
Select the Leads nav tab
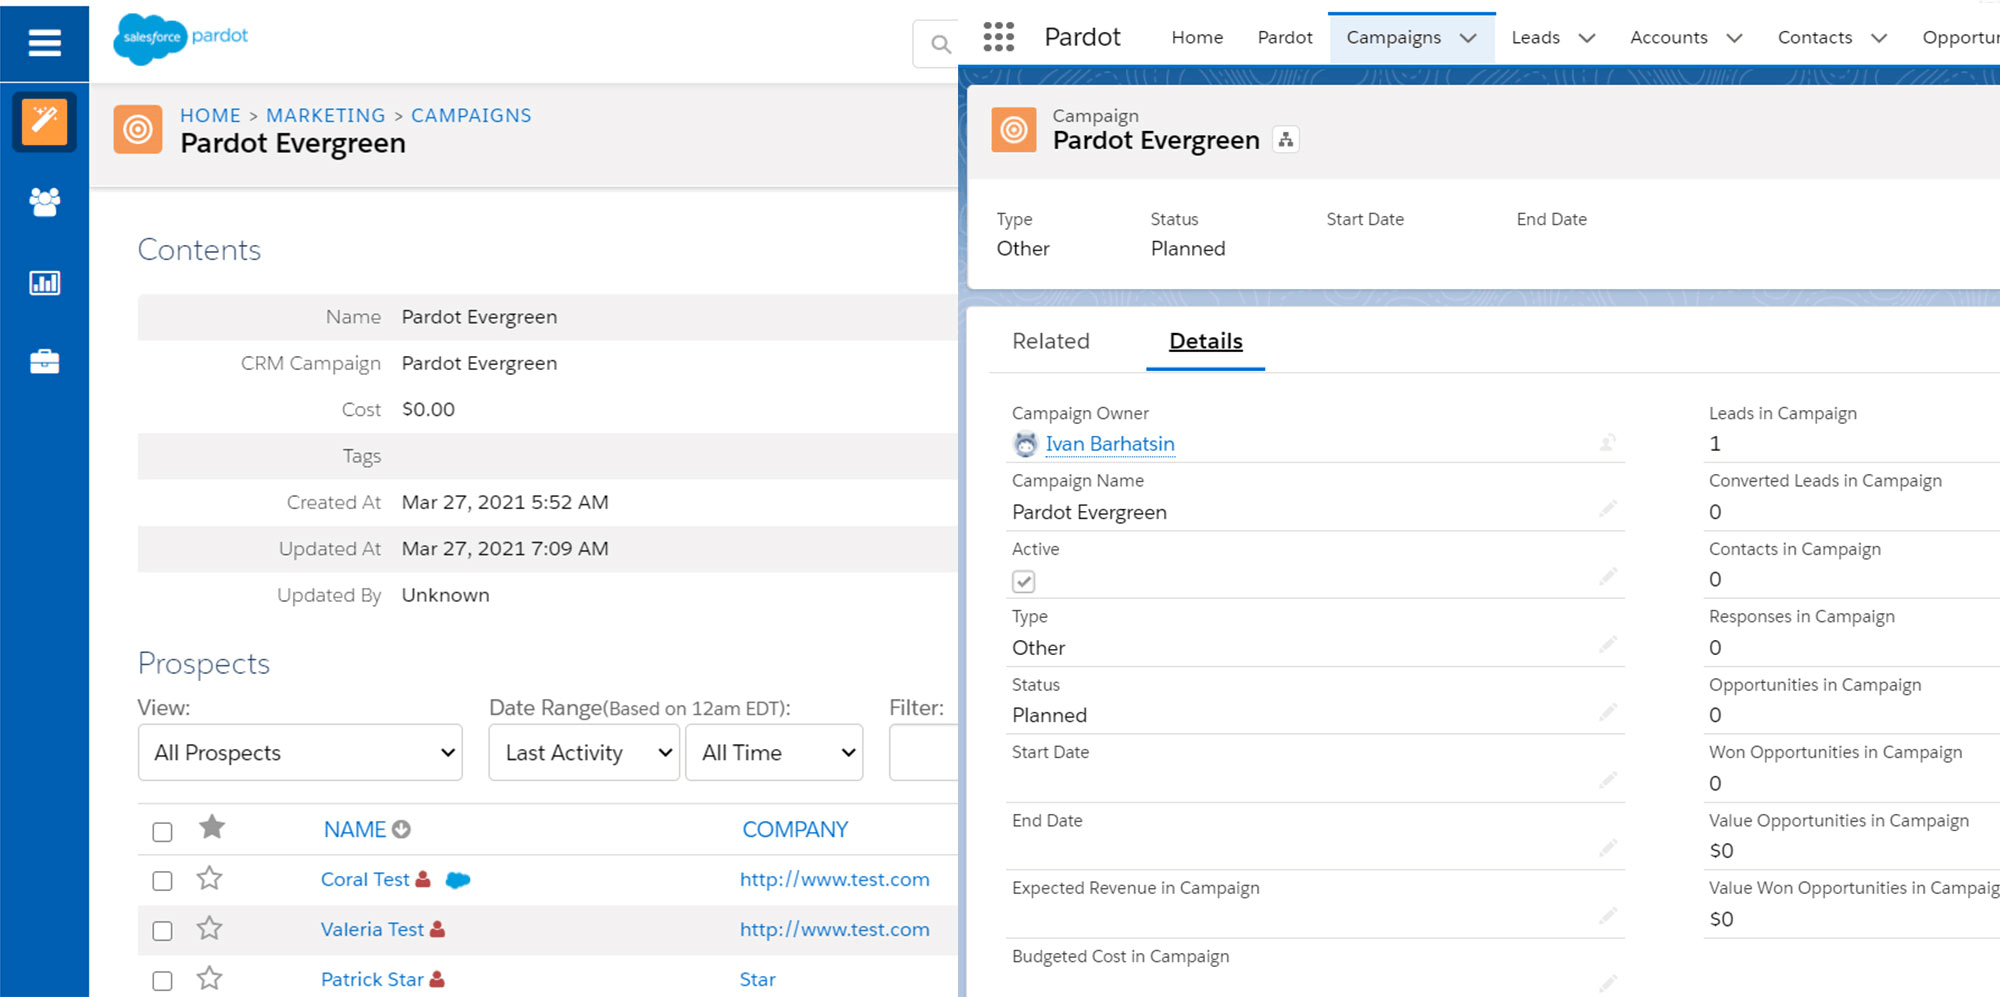pyautogui.click(x=1535, y=37)
